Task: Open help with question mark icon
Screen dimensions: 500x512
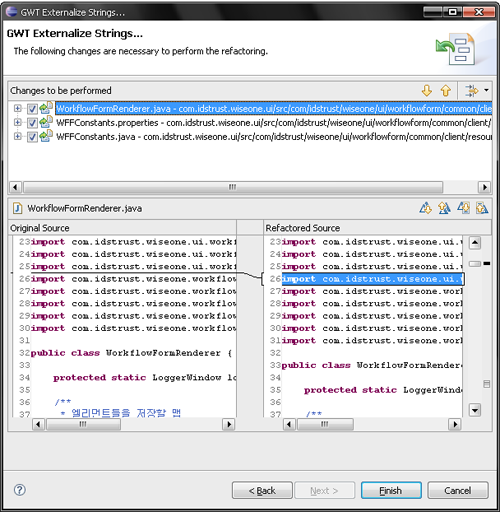Action: coord(20,490)
